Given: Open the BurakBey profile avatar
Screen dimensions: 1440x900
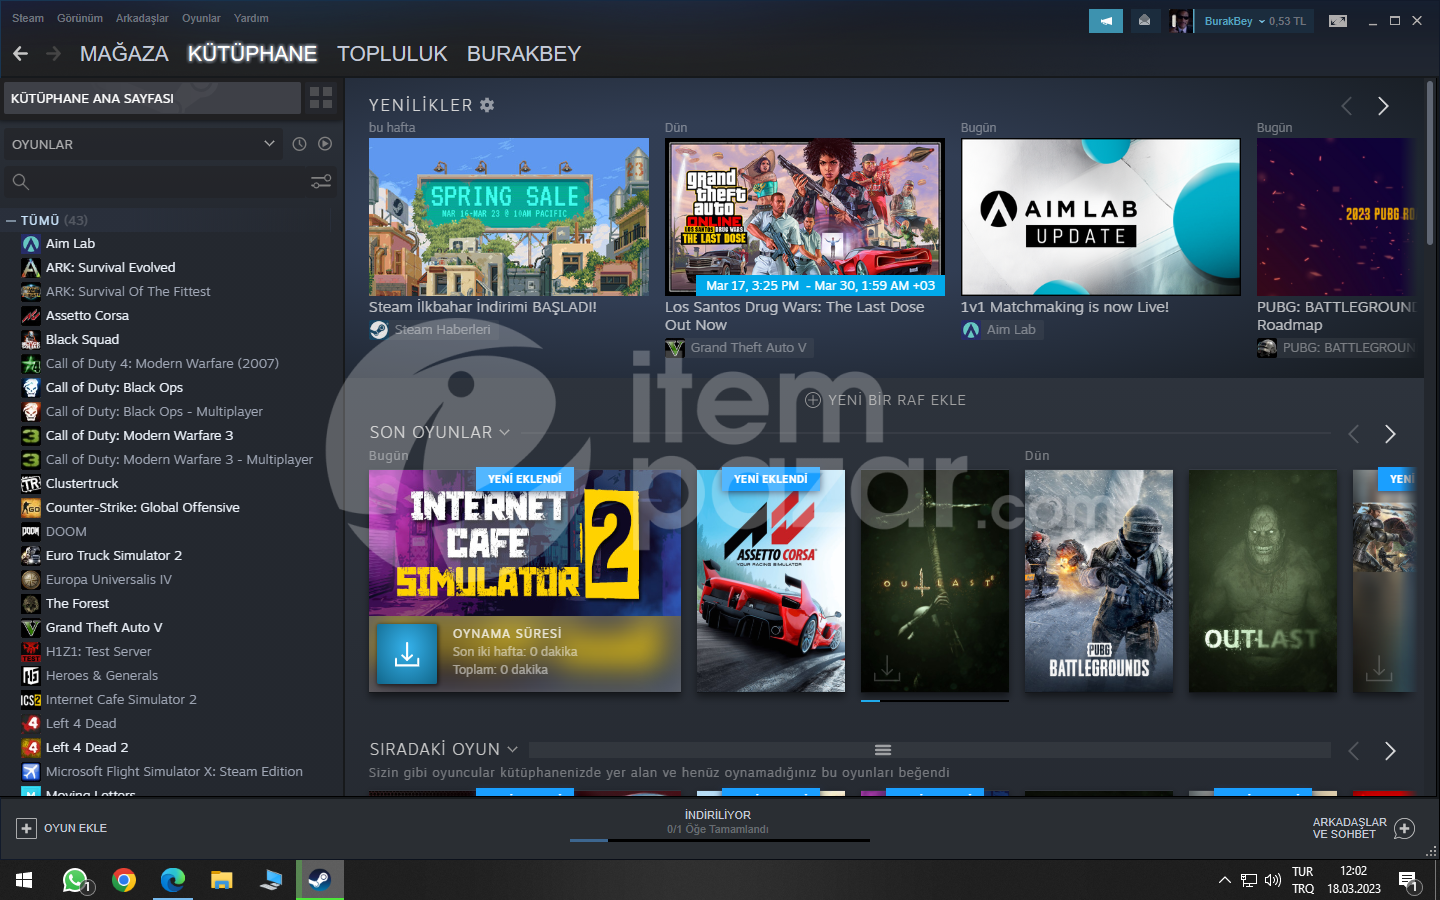Looking at the screenshot, I should coord(1180,21).
